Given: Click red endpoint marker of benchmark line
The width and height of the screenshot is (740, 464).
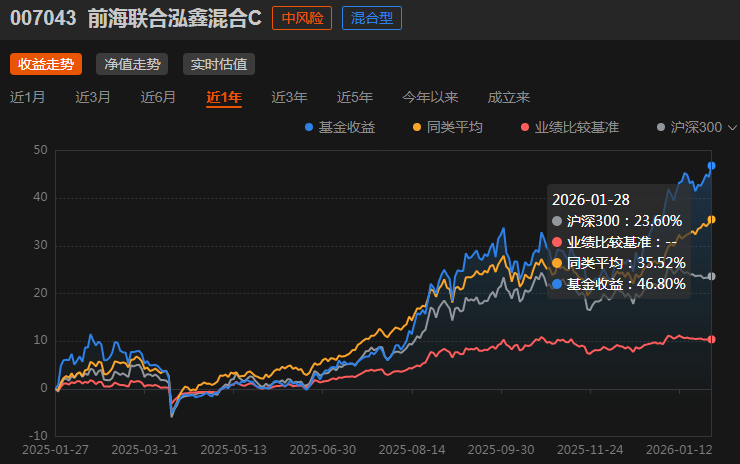Looking at the screenshot, I should (712, 339).
